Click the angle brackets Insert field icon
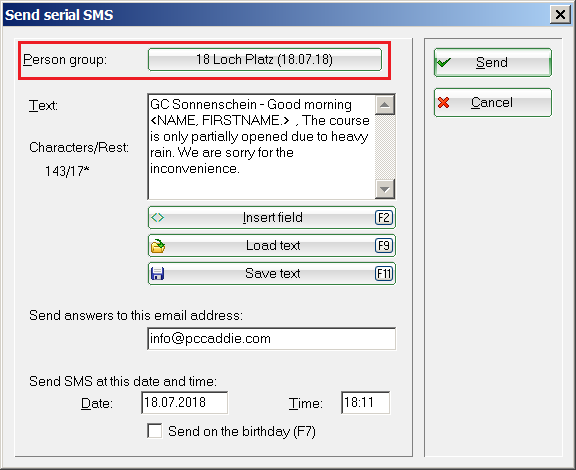Viewport: 576px width, 470px height. 158,218
